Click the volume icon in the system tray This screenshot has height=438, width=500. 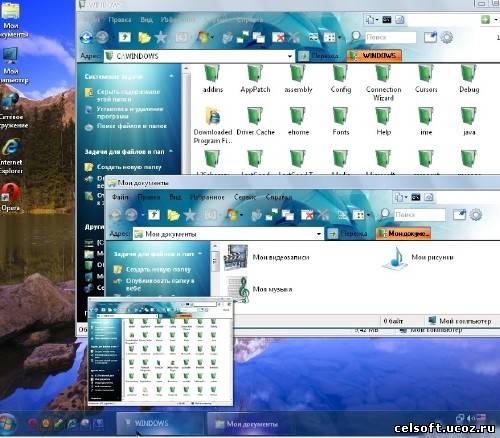pos(471,417)
